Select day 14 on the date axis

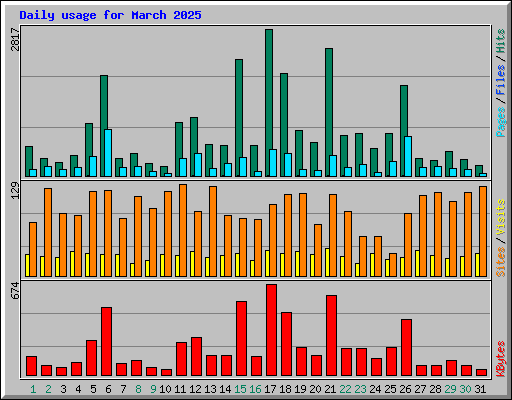point(225,389)
